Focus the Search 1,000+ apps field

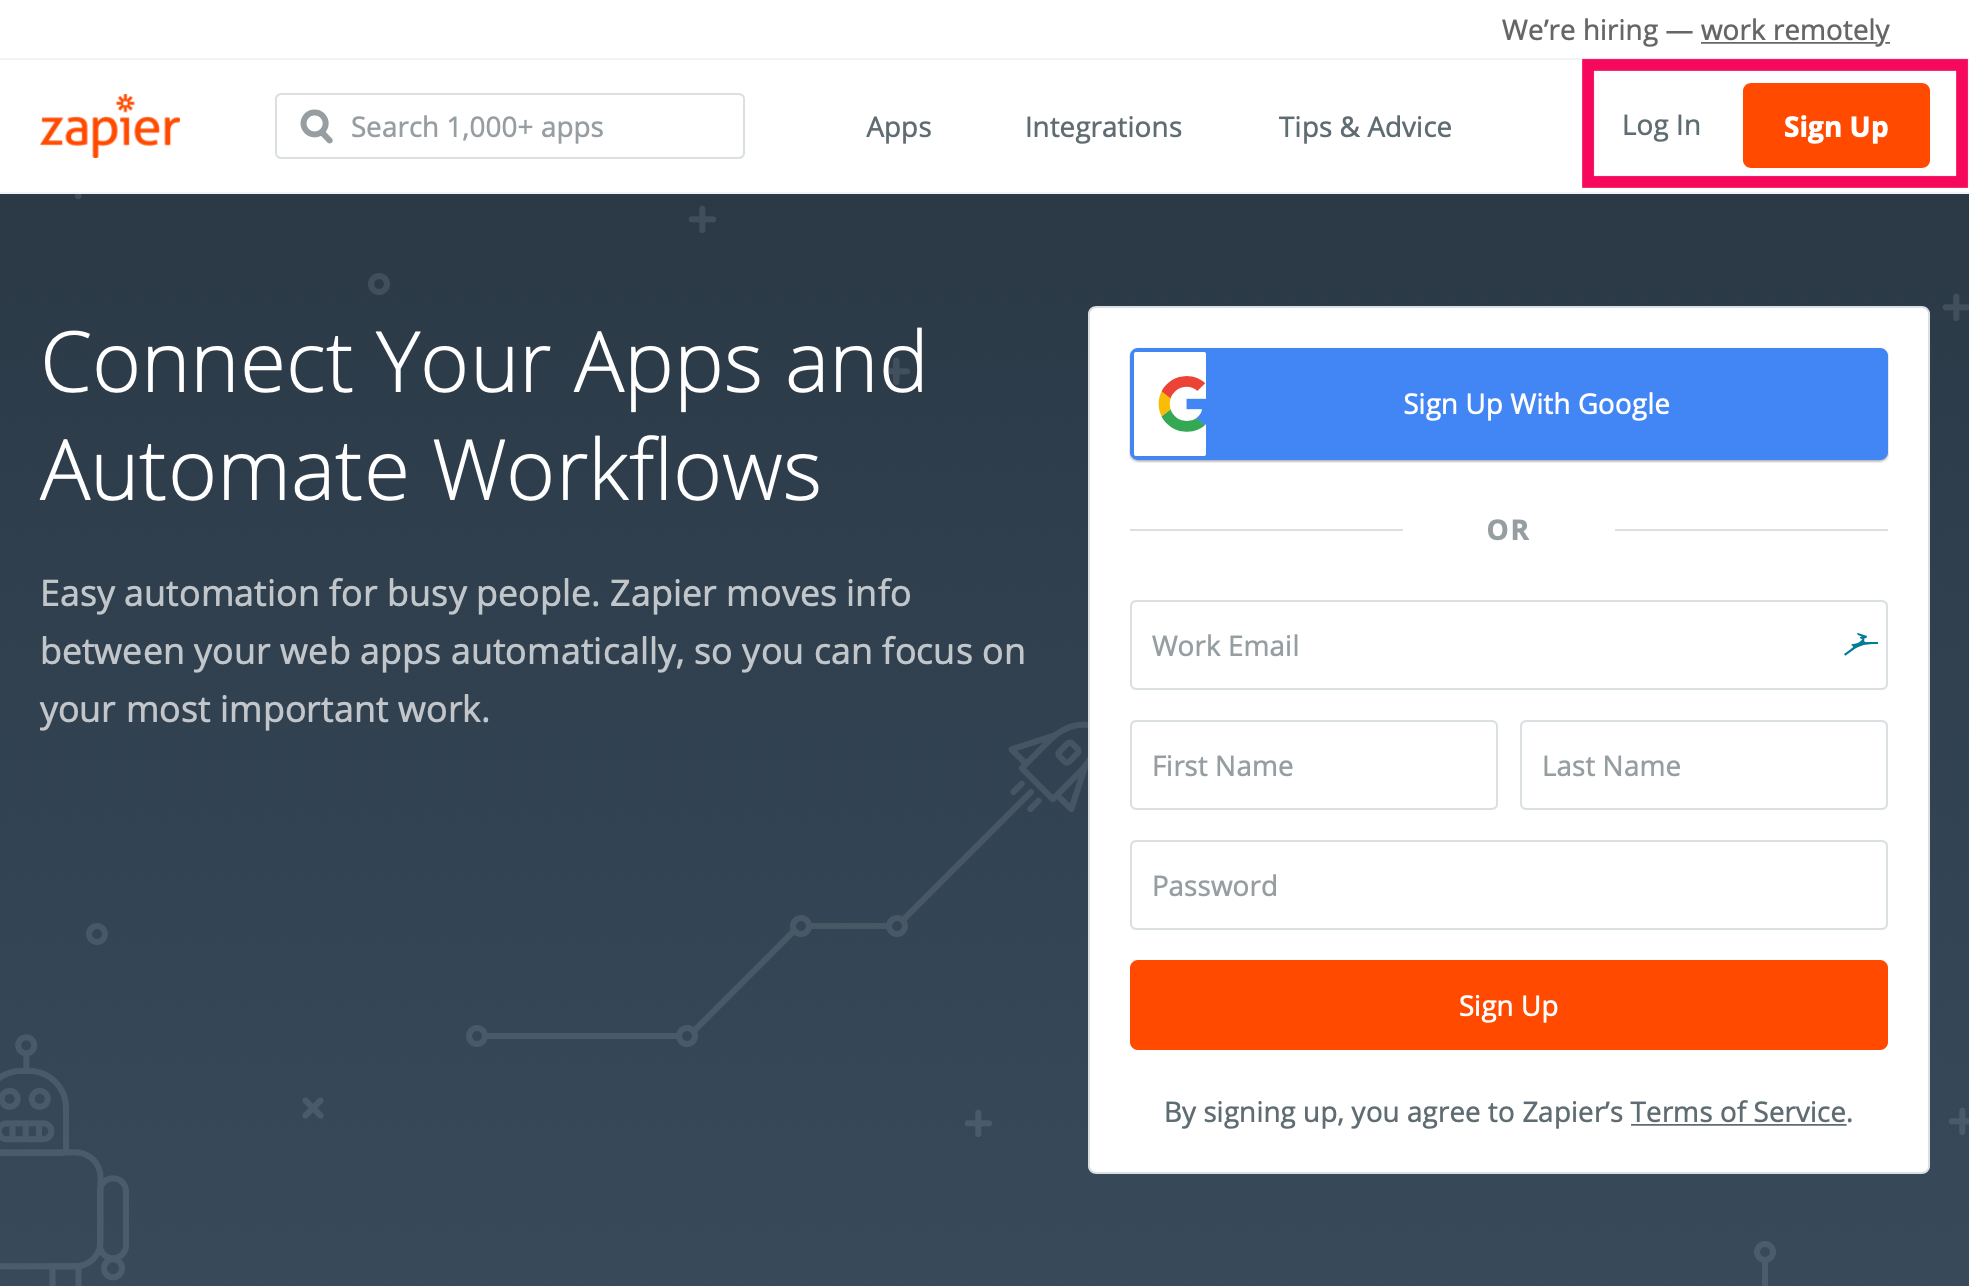pos(510,126)
